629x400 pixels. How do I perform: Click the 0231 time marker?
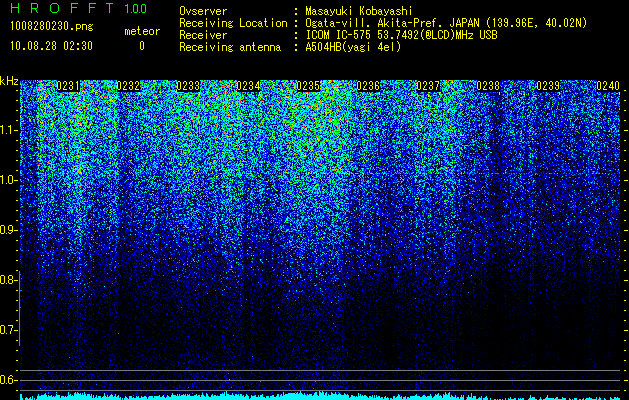point(68,86)
